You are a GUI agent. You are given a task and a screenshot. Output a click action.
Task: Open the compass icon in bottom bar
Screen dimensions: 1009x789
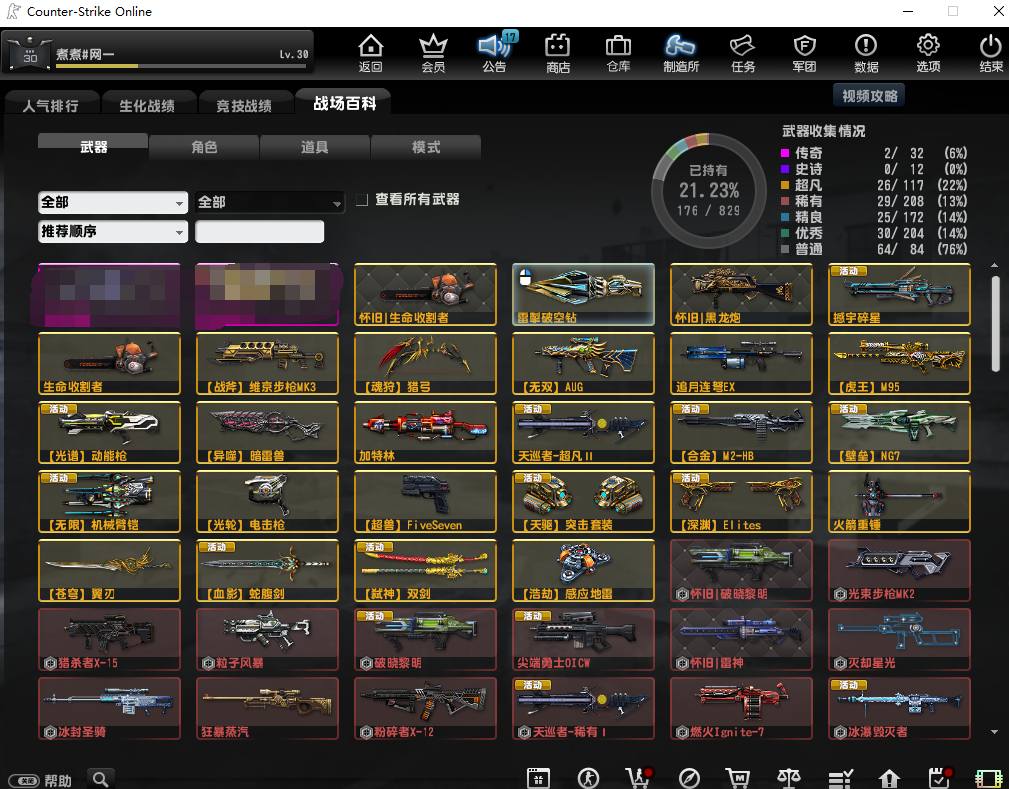coord(689,778)
